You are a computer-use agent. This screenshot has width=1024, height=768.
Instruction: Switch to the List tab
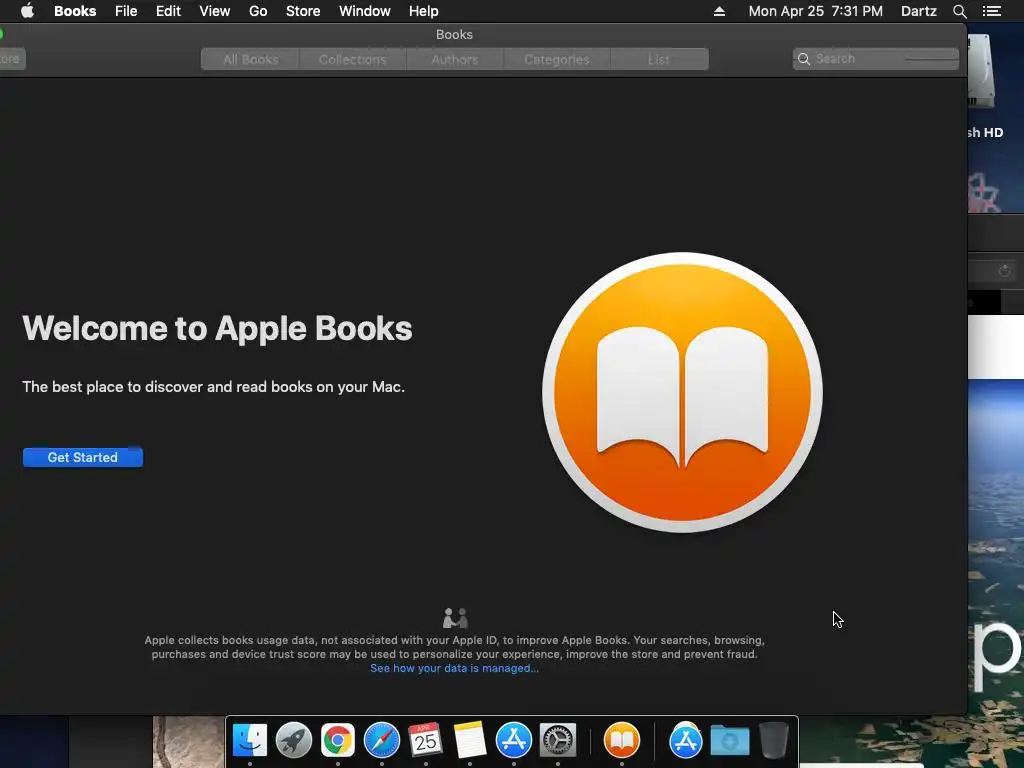pyautogui.click(x=659, y=59)
